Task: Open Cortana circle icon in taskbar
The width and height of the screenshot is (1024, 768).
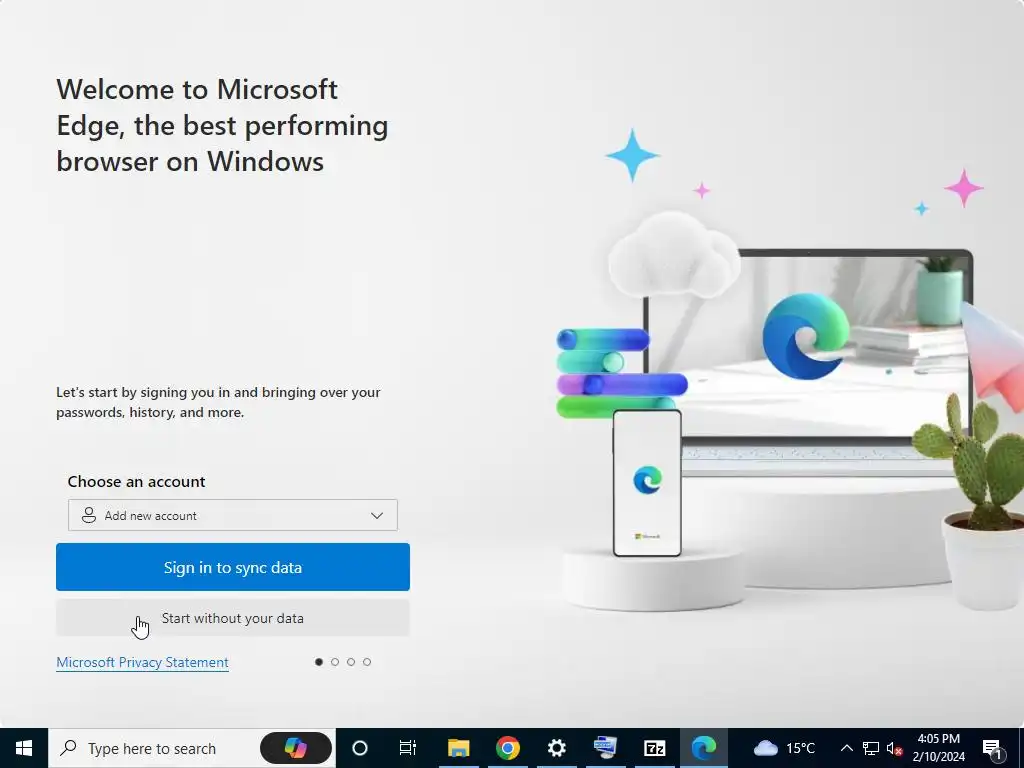Action: coord(360,748)
